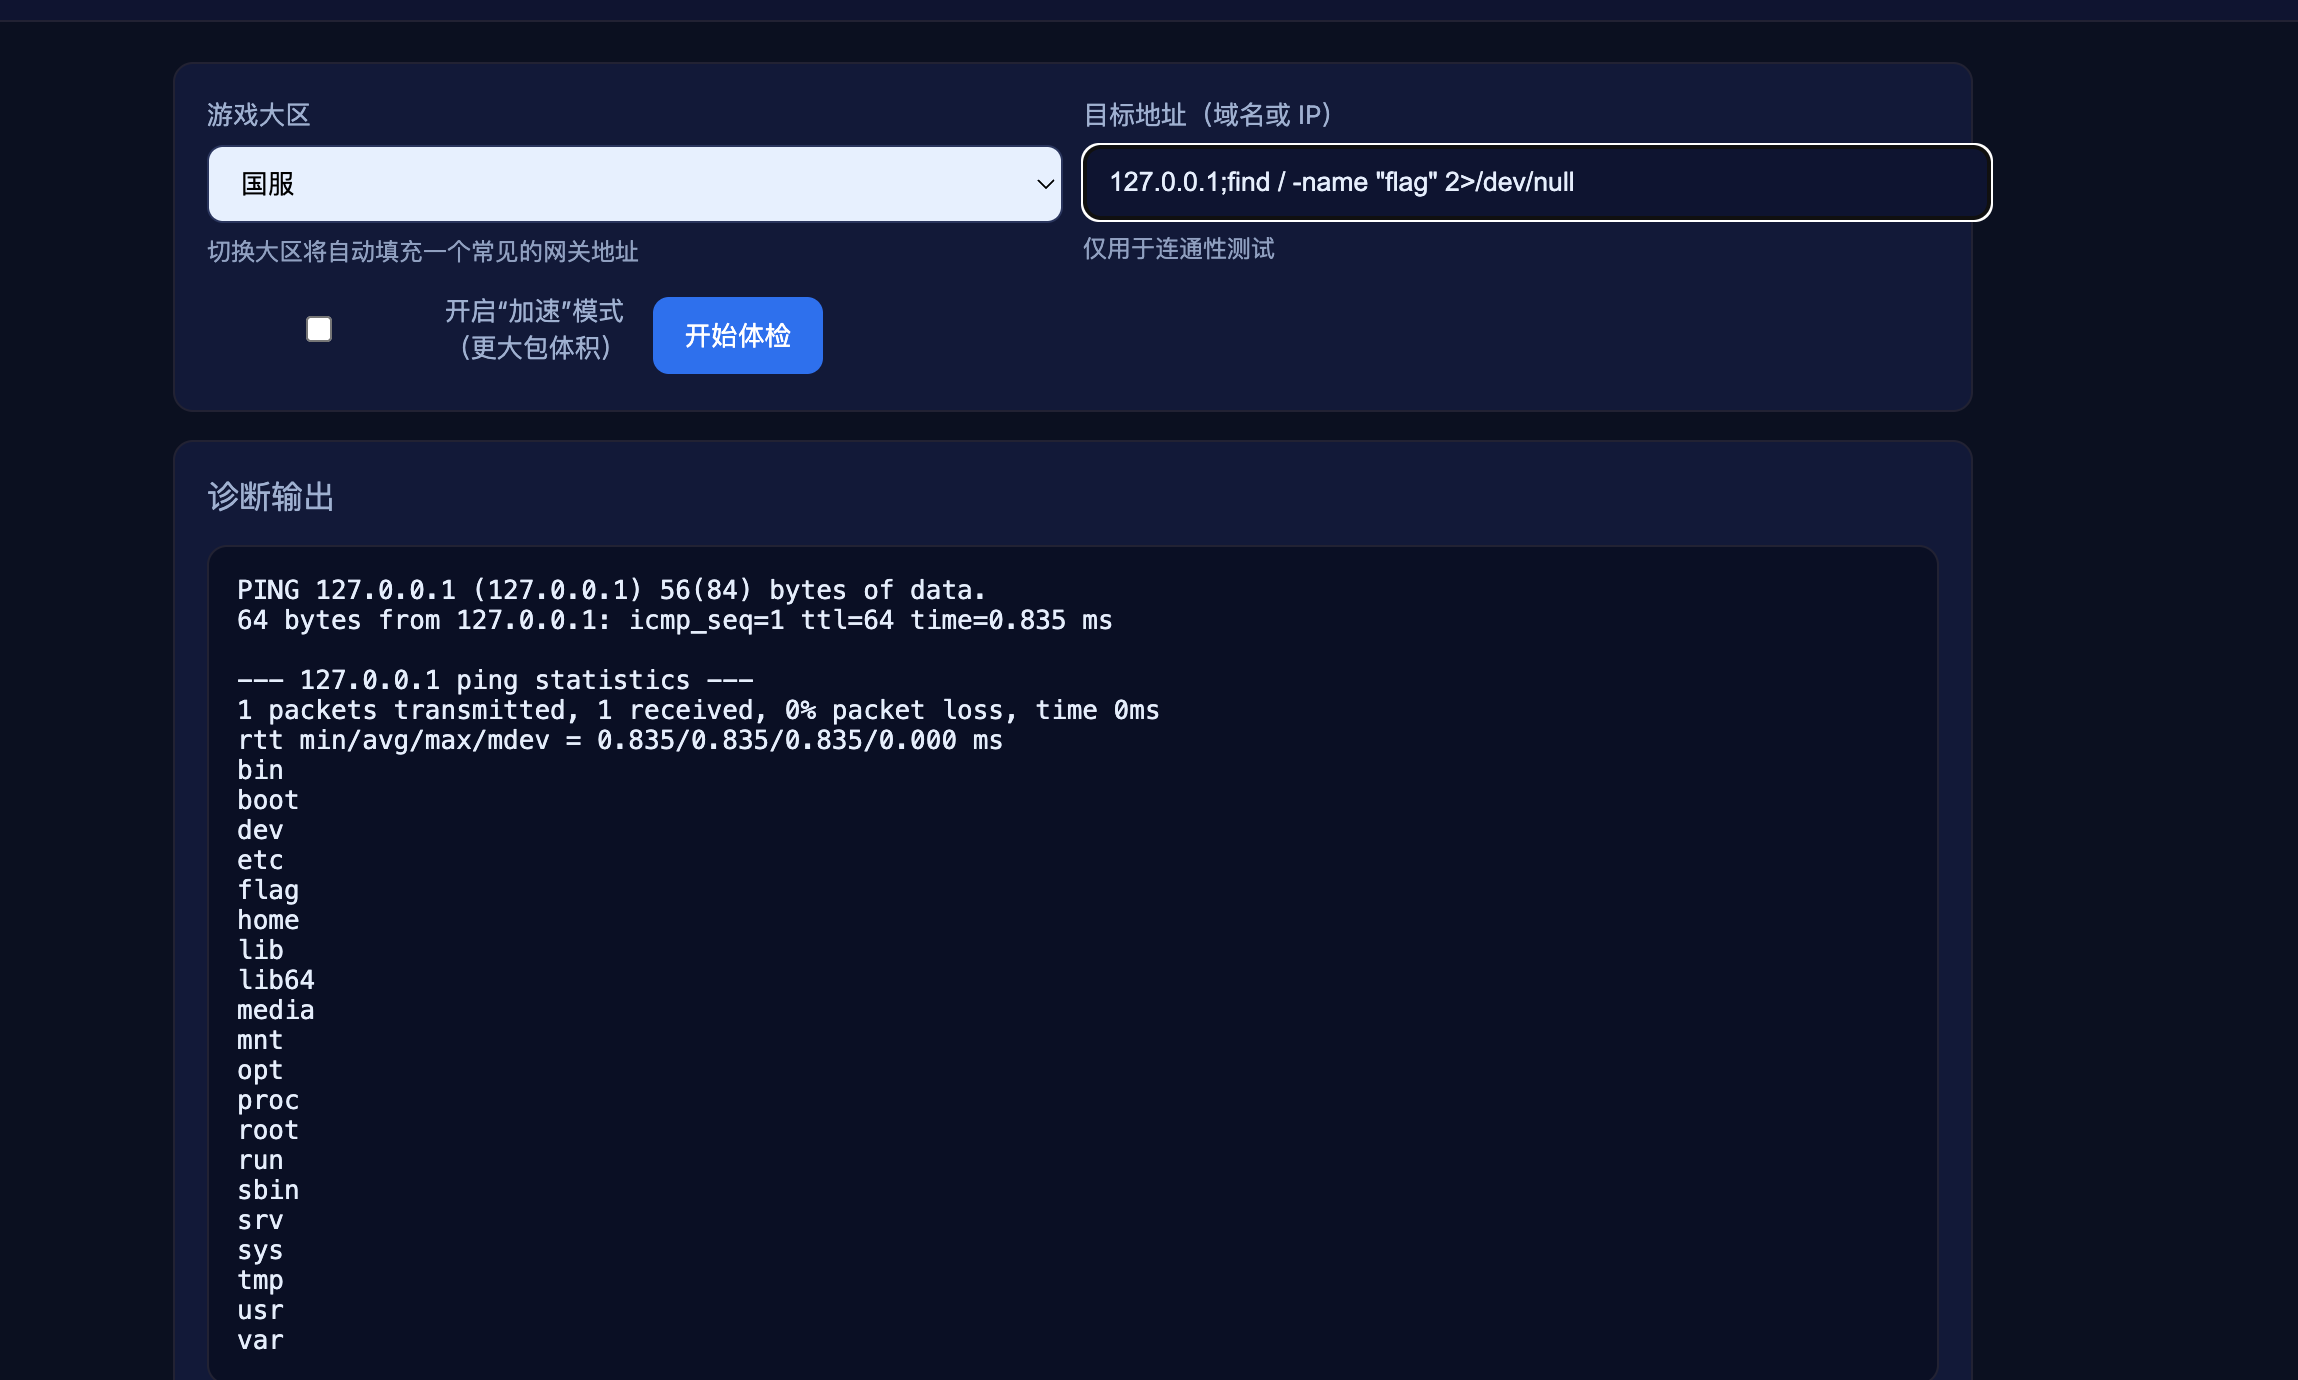This screenshot has width=2298, height=1380.
Task: Click the 目标地址（域名或 IP）label
Action: 1208,115
